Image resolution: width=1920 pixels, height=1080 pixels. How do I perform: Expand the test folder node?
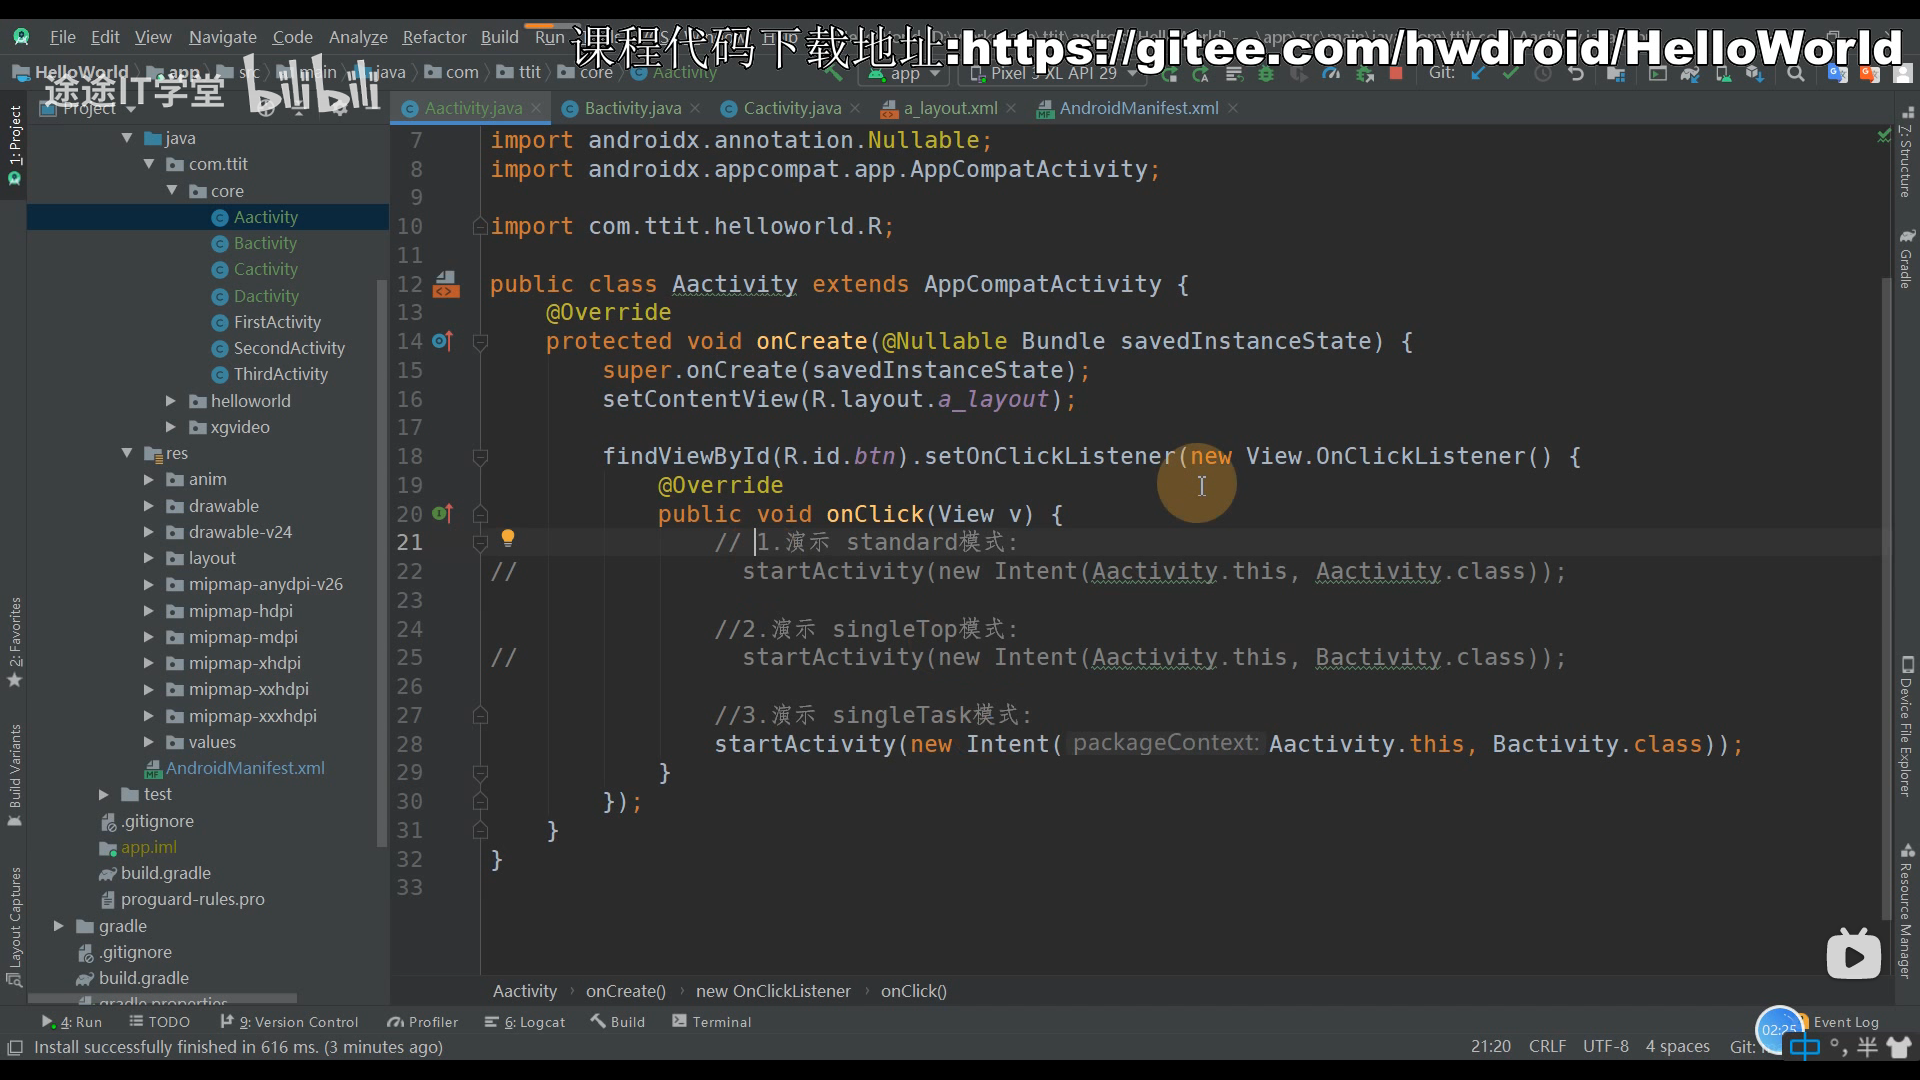(104, 794)
